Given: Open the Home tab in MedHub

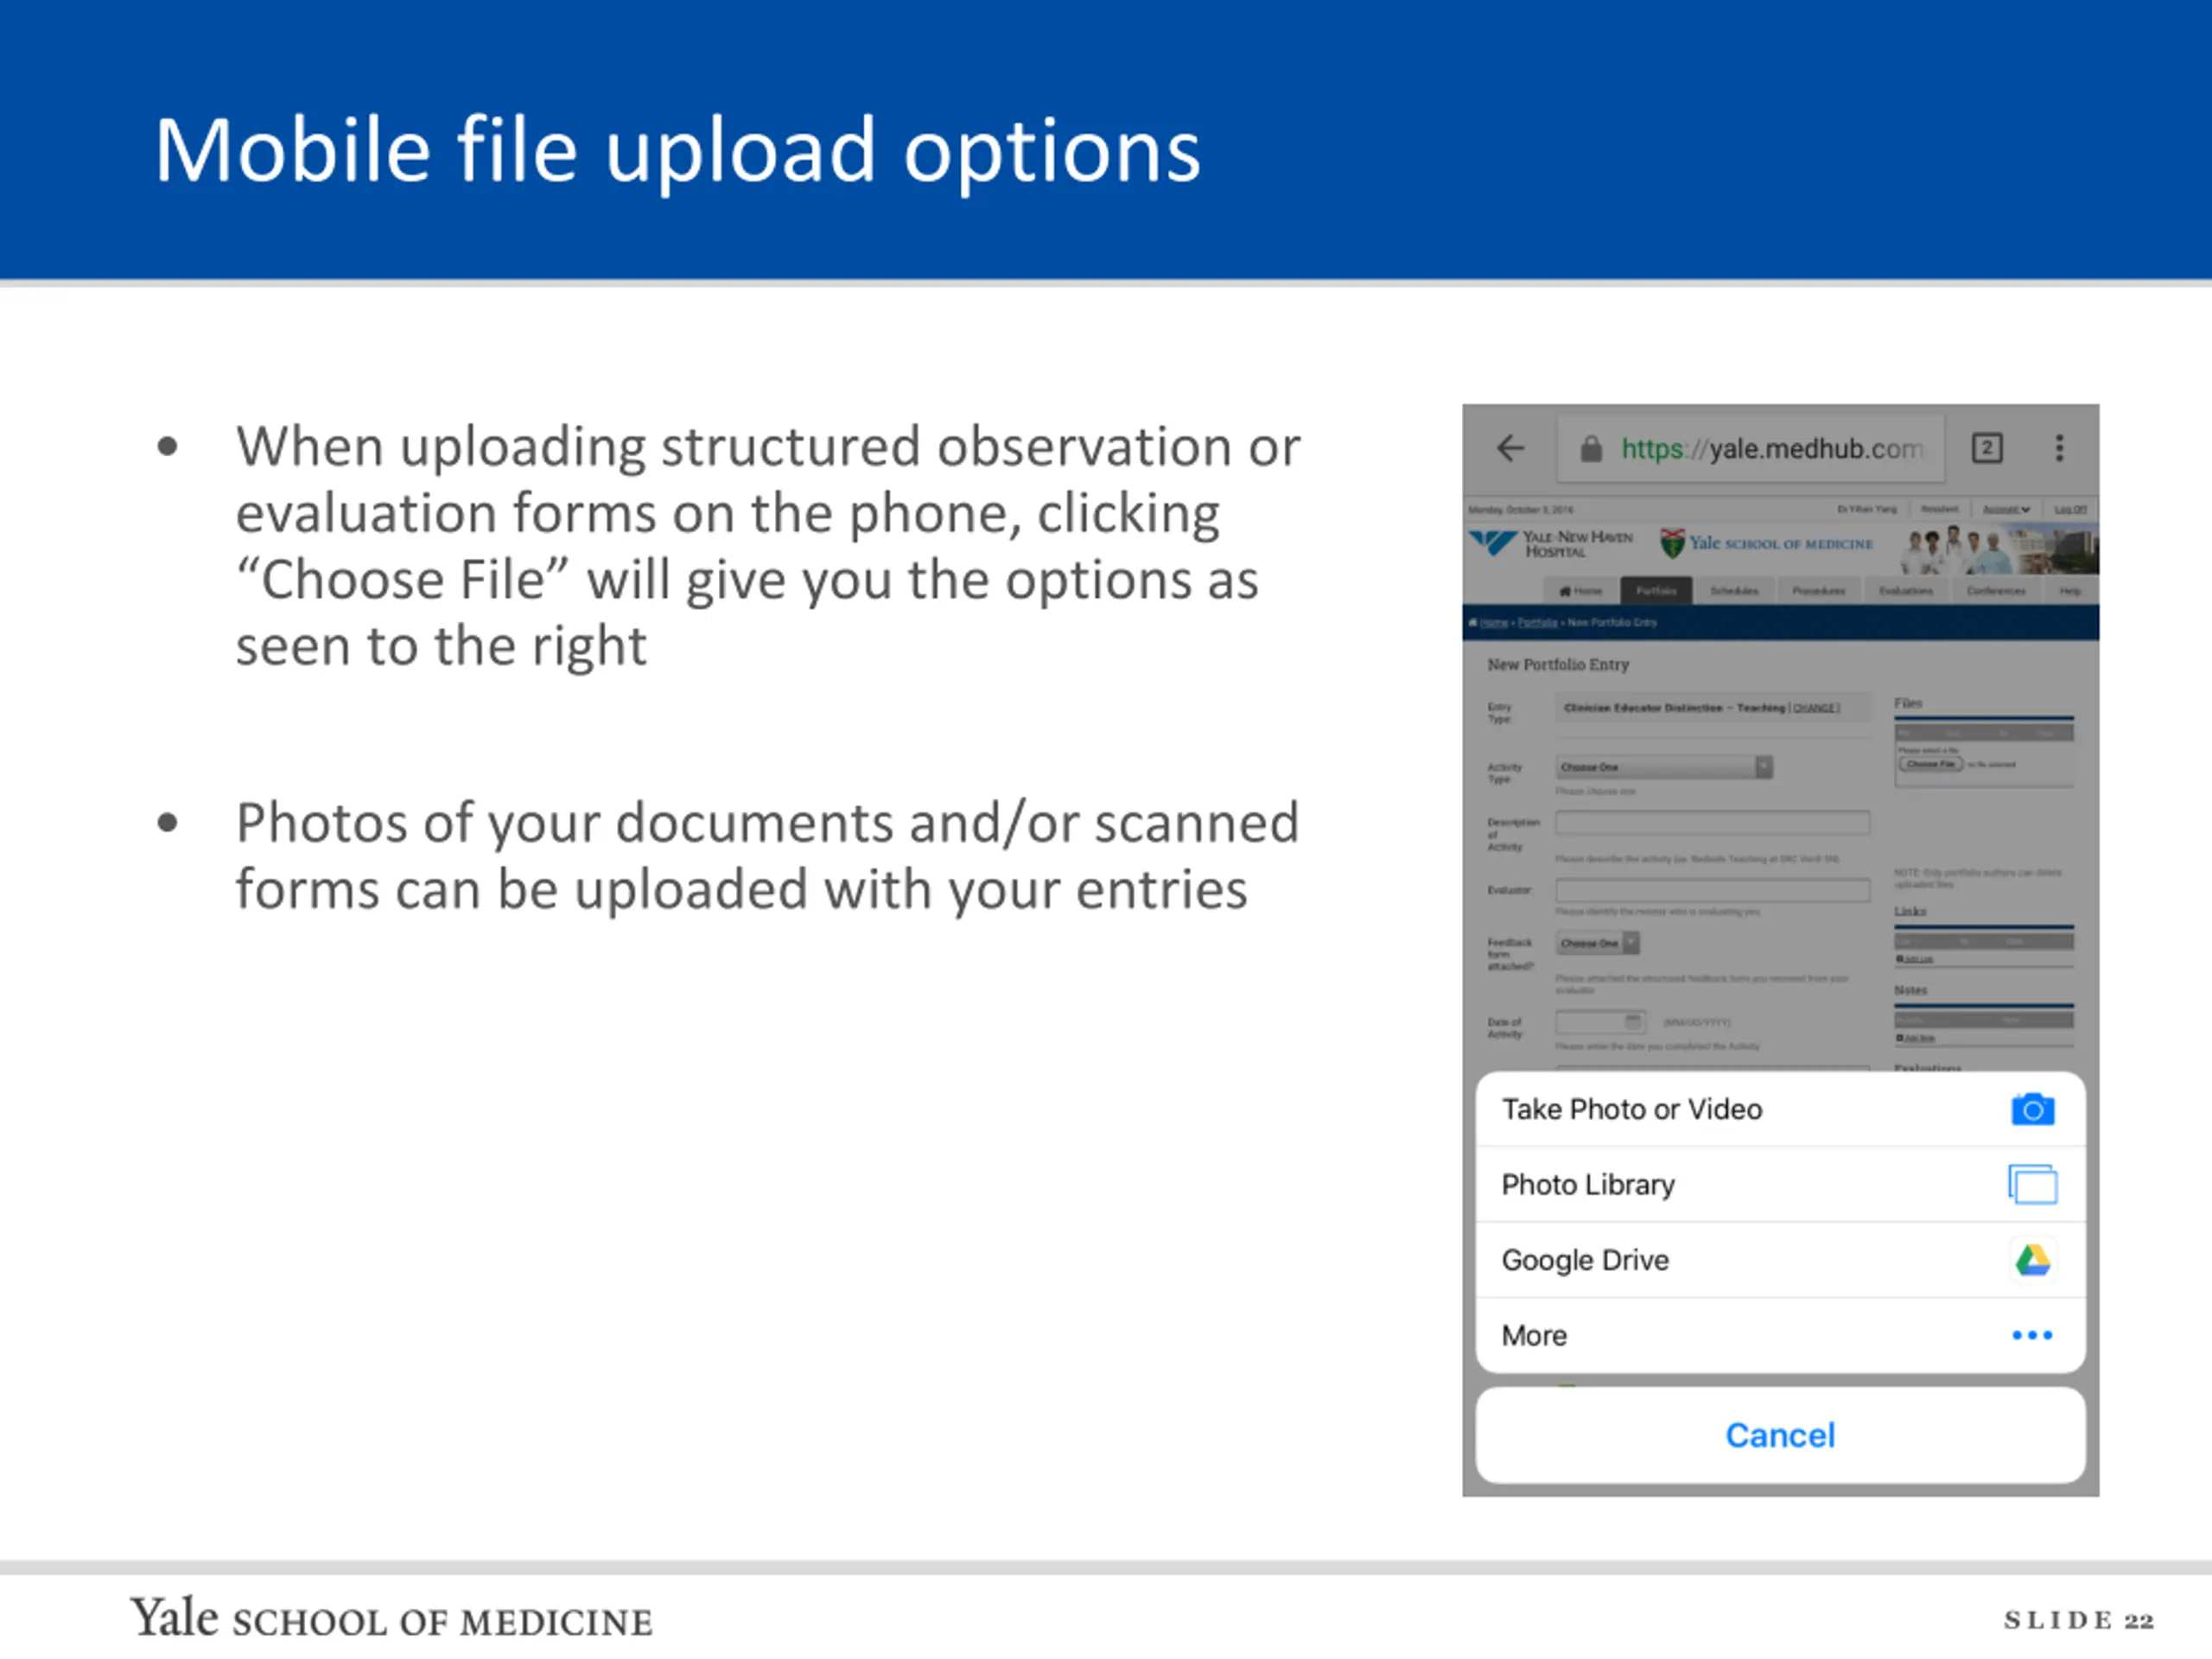Looking at the screenshot, I should (1580, 591).
